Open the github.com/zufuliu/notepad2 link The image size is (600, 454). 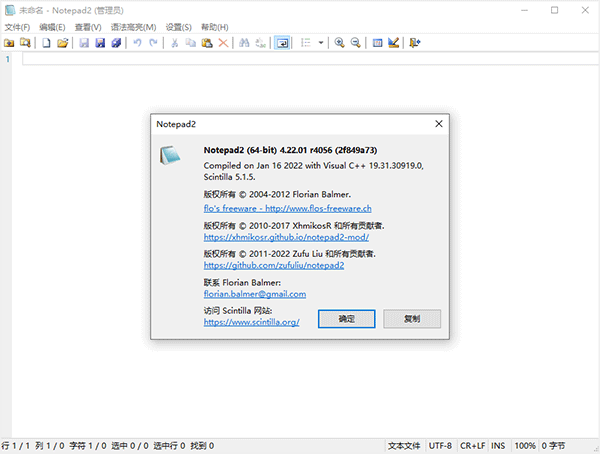[274, 266]
